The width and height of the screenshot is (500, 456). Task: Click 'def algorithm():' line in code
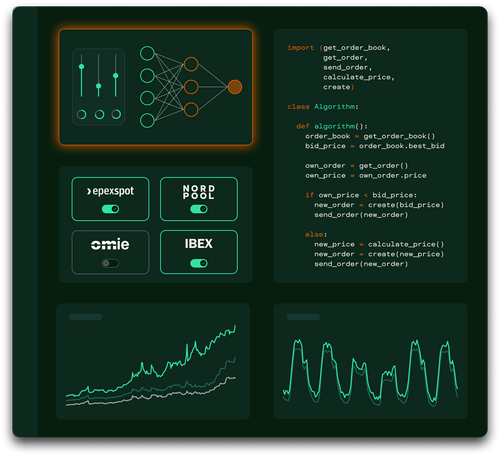click(x=332, y=126)
